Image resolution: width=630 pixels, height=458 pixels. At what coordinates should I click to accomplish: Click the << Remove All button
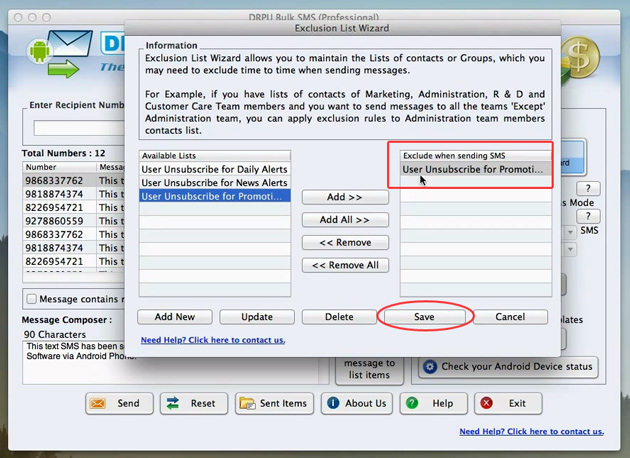[x=345, y=265]
